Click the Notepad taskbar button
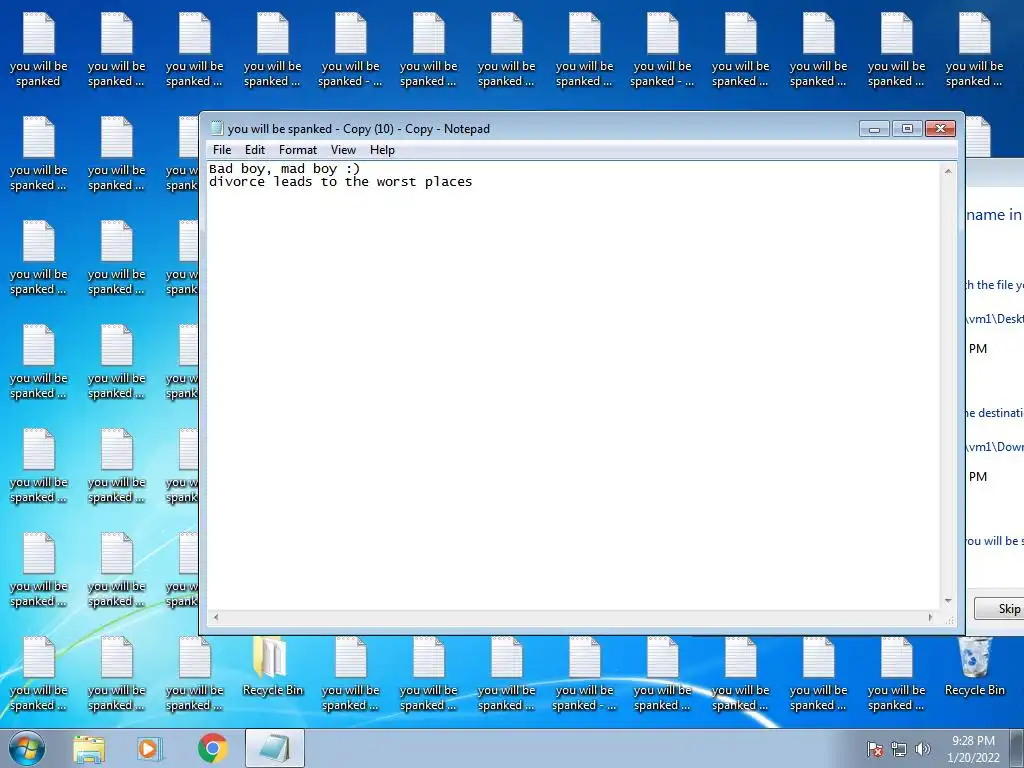Image resolution: width=1024 pixels, height=768 pixels. click(x=275, y=748)
